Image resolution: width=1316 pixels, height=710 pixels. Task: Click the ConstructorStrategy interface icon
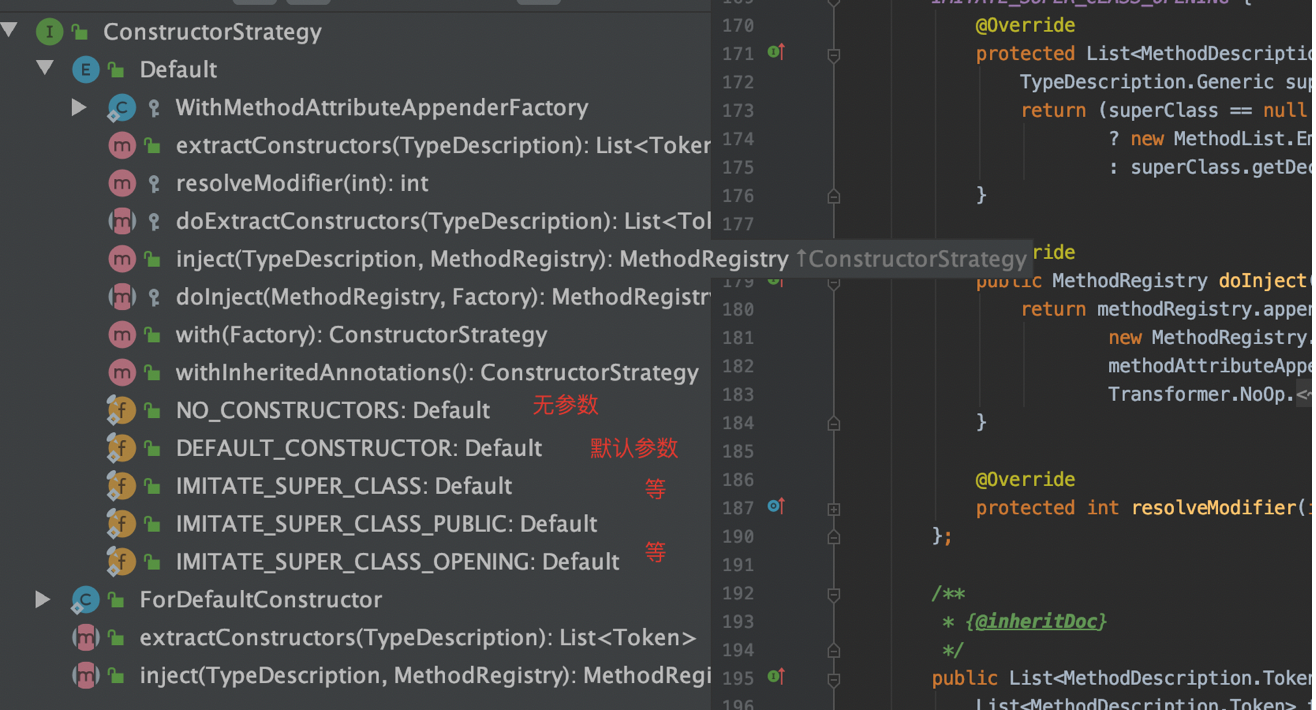[49, 32]
